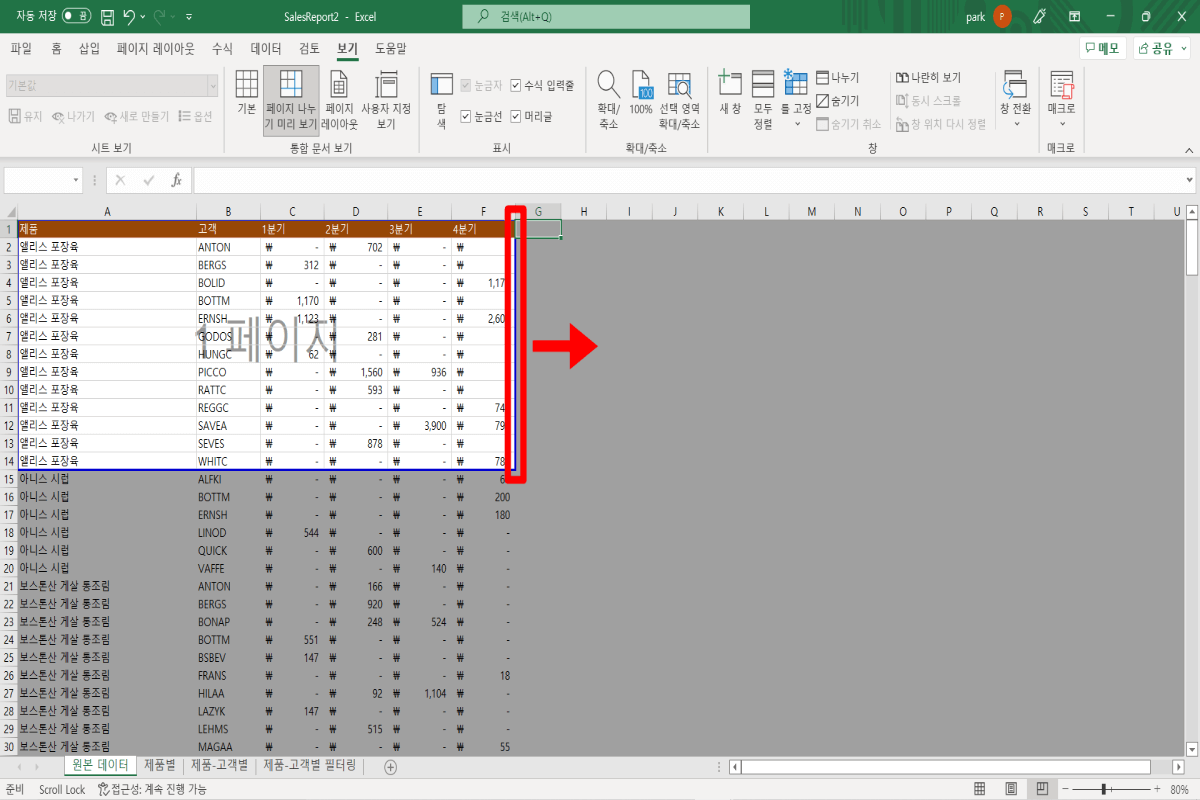Switch to the 페이지 레이아웃 ribbon tab
The height and width of the screenshot is (800, 1200).
tap(156, 48)
